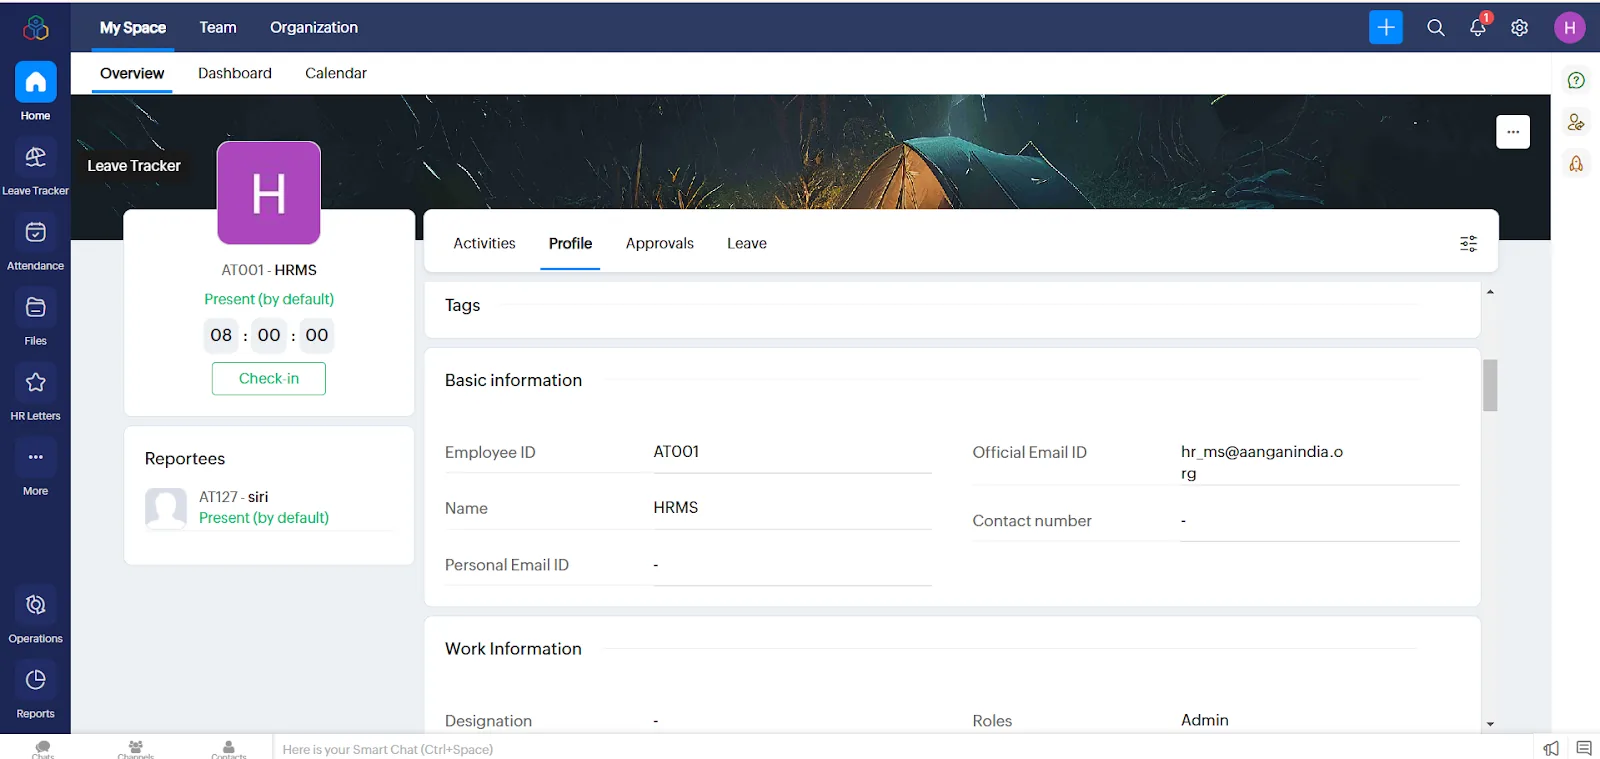Open the Calendar tab
This screenshot has height=759, width=1600.
coord(336,73)
